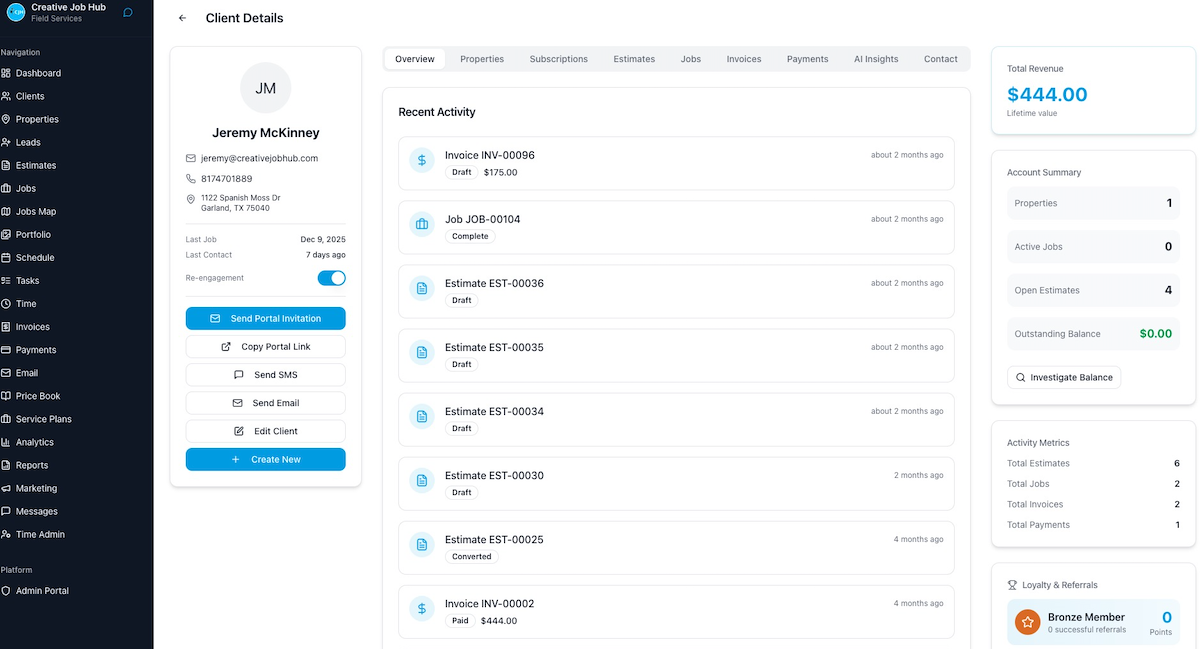Click the dollar icon on Invoice INV-00096
This screenshot has height=649, width=1200.
coord(420,160)
